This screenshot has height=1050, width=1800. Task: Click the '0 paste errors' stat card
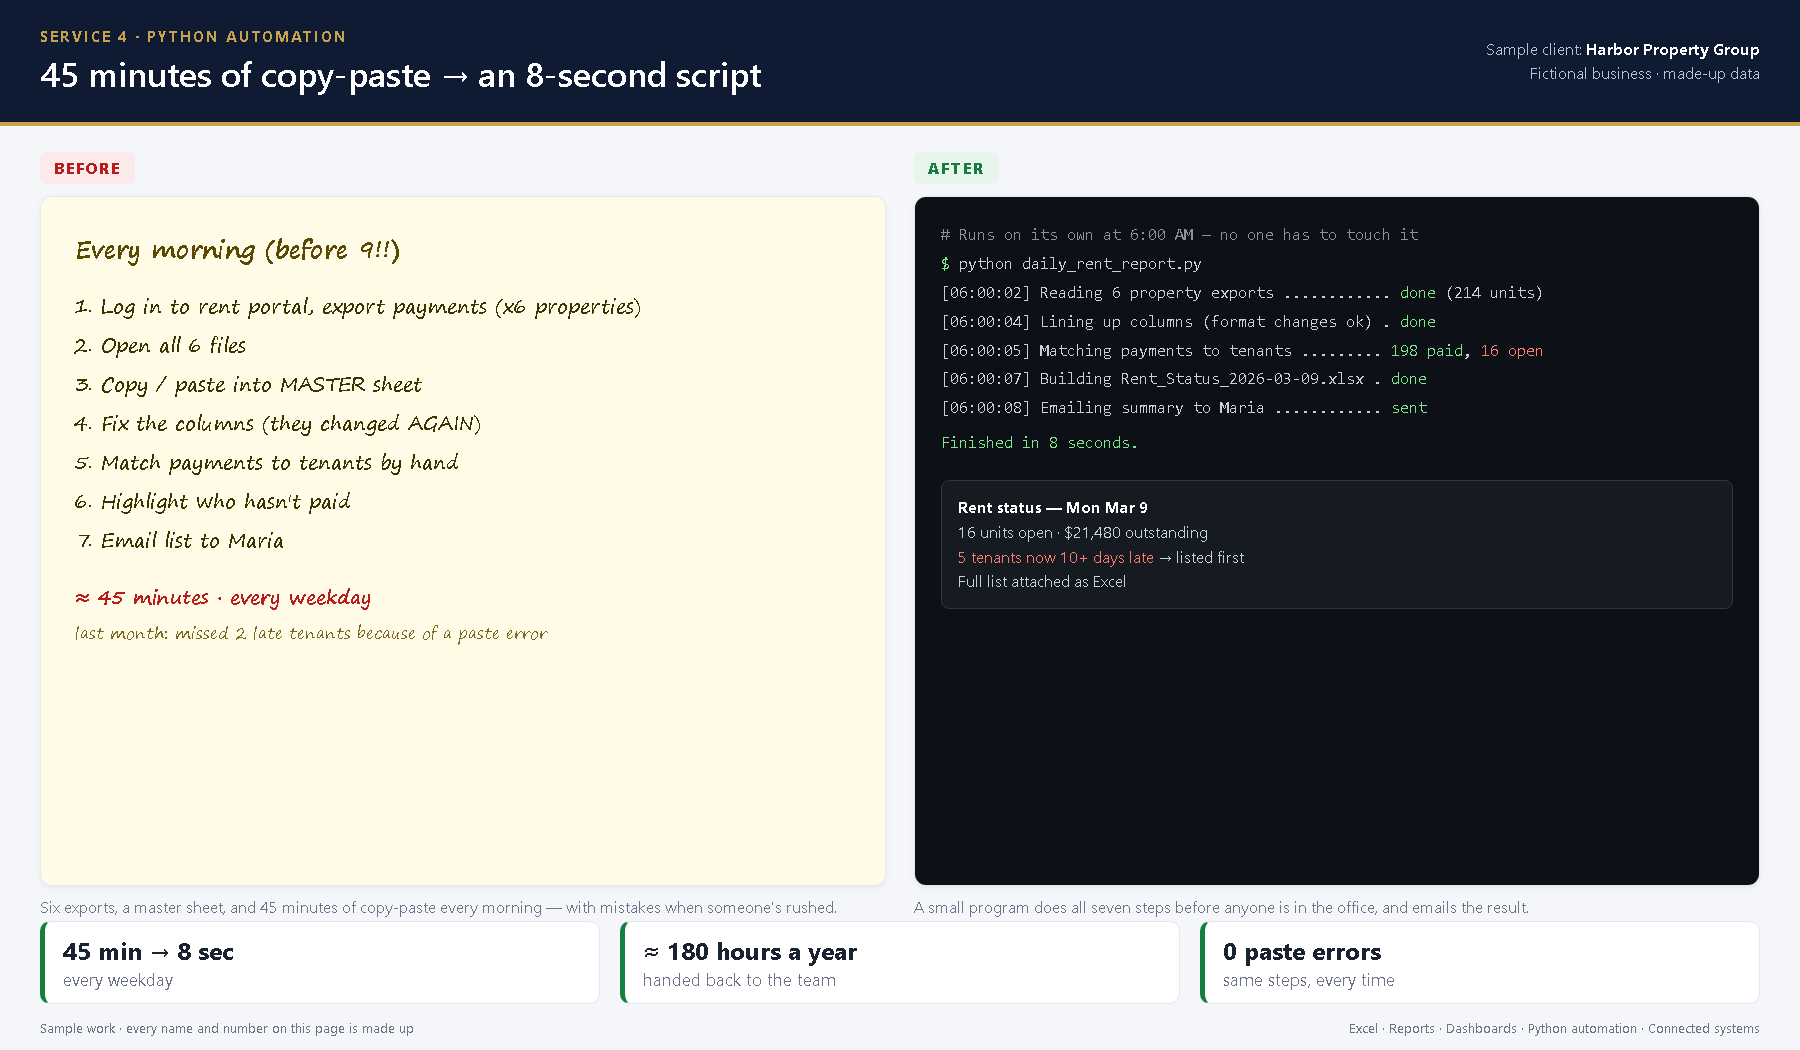1480,963
